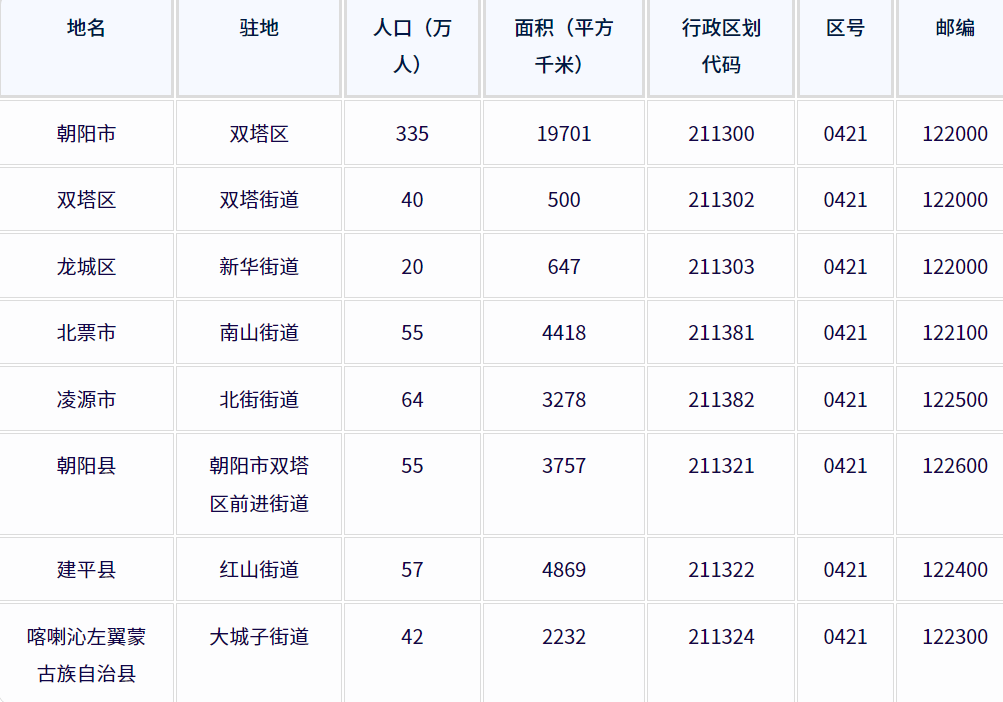Screen dimensions: 1003x702
Task: Click the 面积（平方千米）column header
Action: click(x=564, y=47)
